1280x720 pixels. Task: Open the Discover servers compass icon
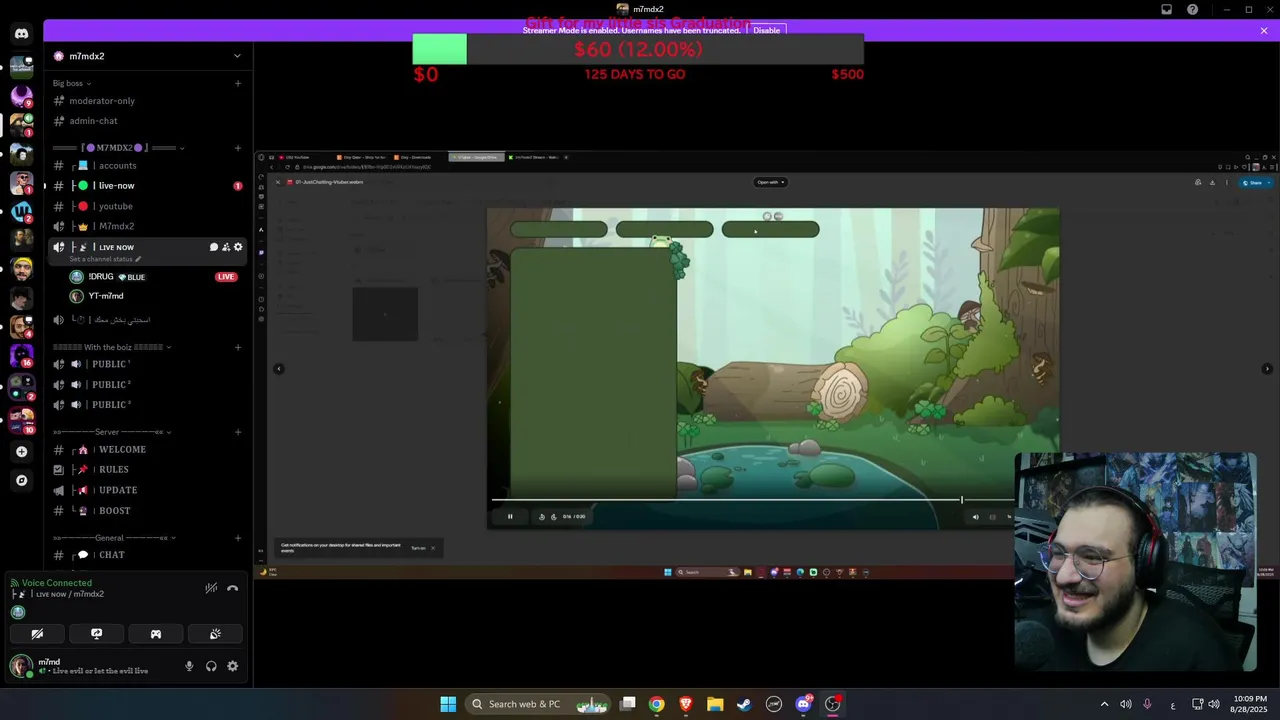tap(21, 480)
